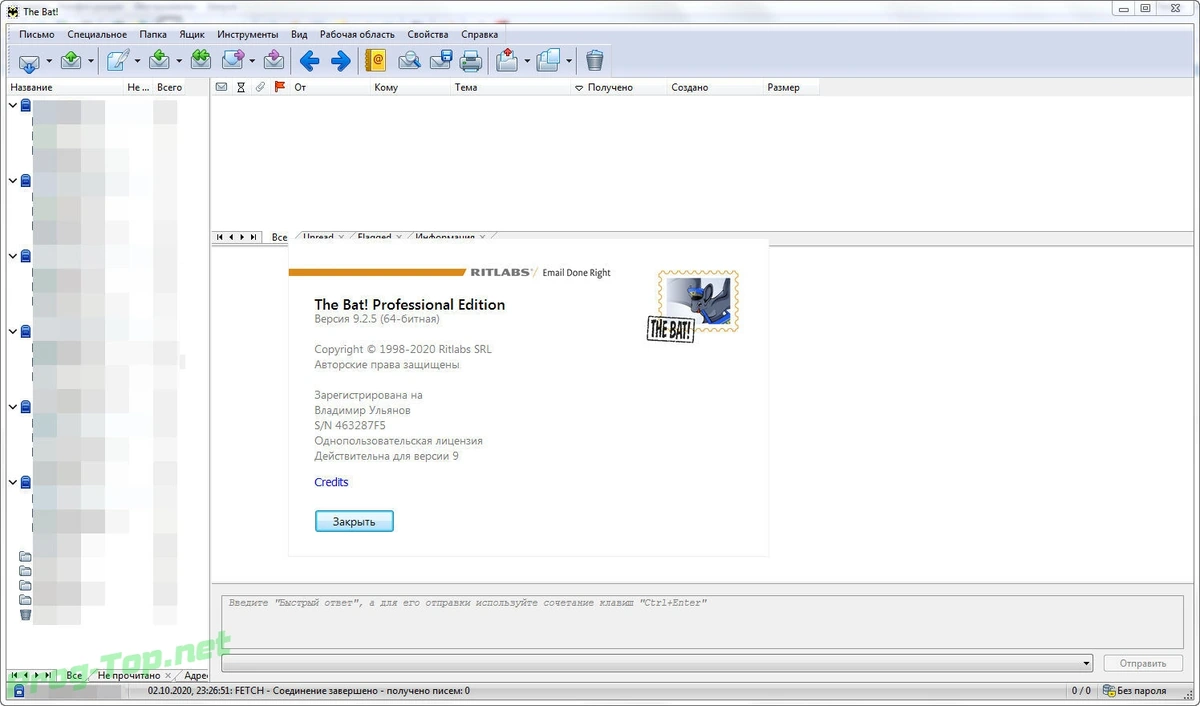Click the Print icon in toolbar
This screenshot has width=1200, height=706.
coord(470,61)
